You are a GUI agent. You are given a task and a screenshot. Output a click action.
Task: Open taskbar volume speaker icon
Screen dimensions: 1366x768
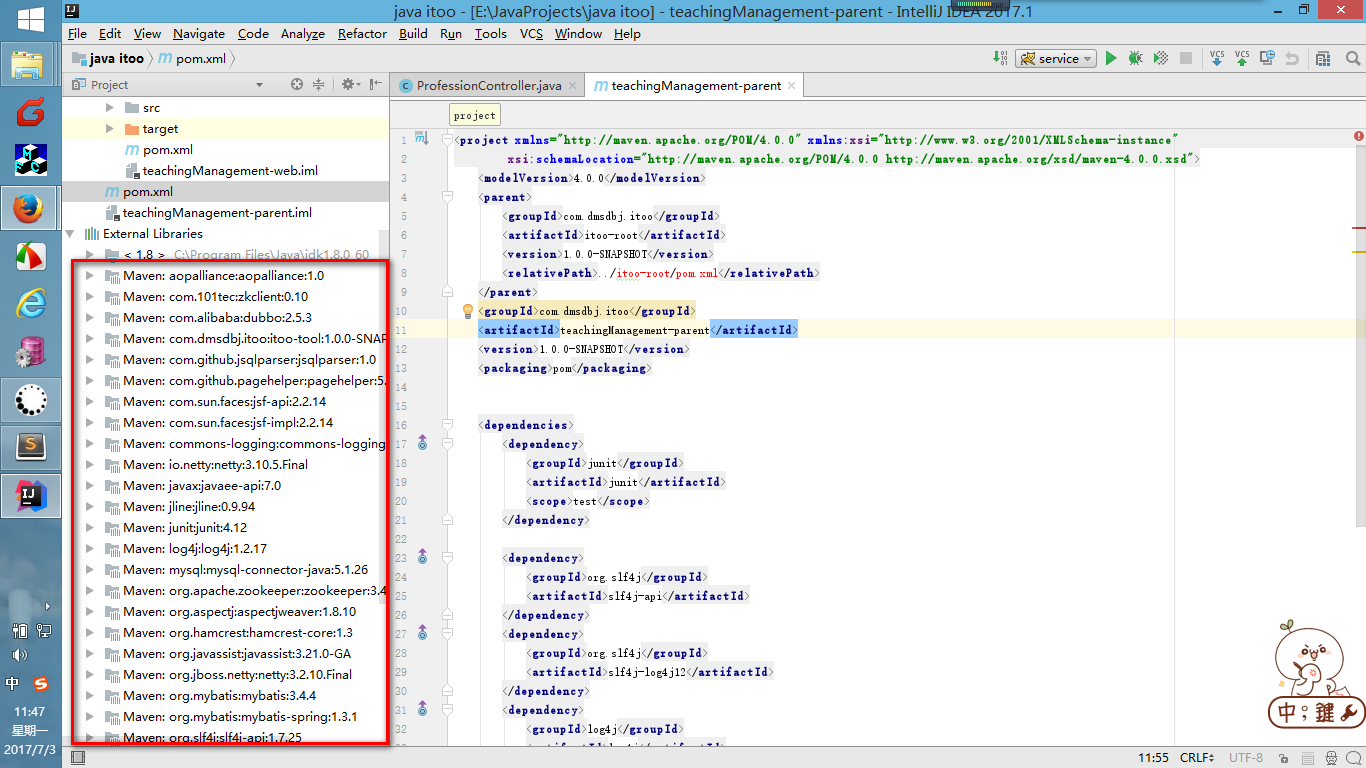click(18, 656)
